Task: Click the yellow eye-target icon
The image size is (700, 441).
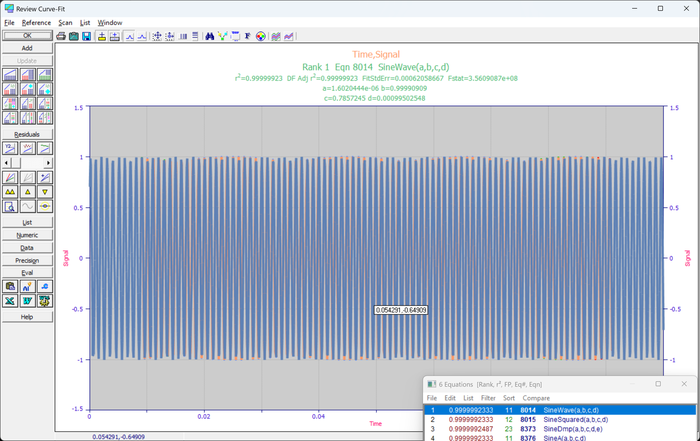Action: click(x=45, y=206)
